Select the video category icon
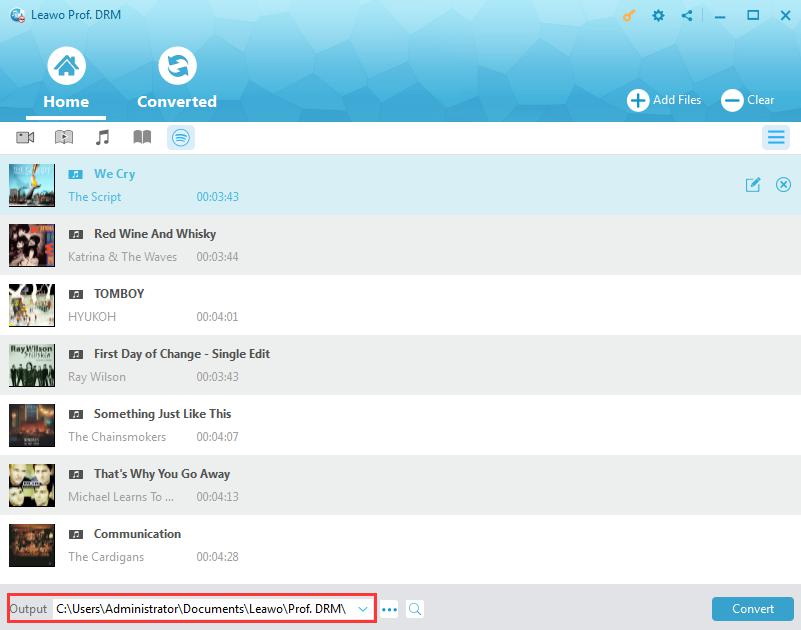801x630 pixels. point(25,137)
